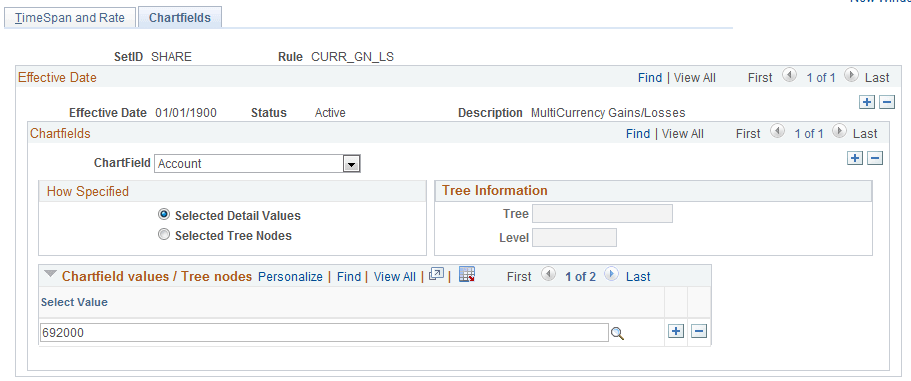The image size is (911, 381).
Task: Delete the current Chartfields row
Action: [x=875, y=158]
